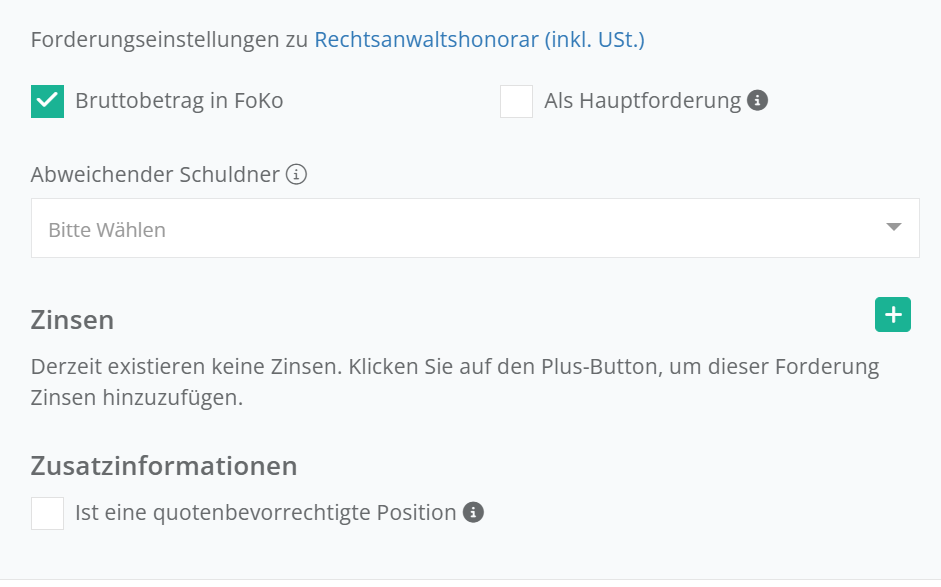Click the green plus button to add Zinsen

(x=893, y=315)
